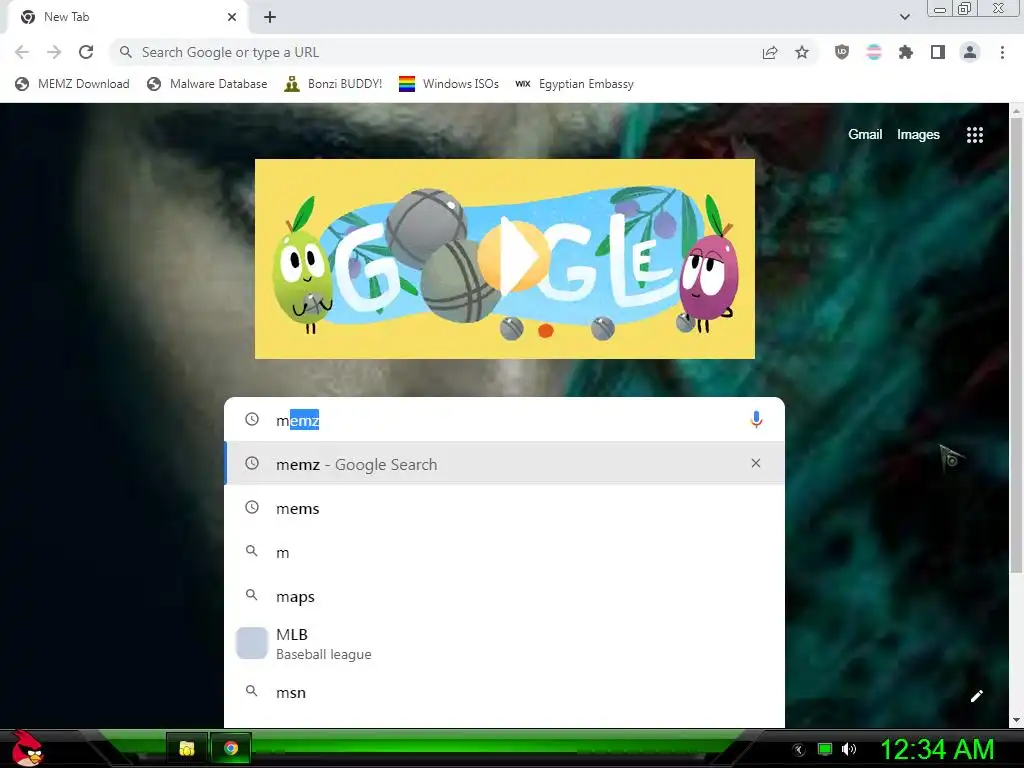Open the Bonzi BUDDY! bookmark
Viewport: 1024px width, 768px height.
coord(333,84)
